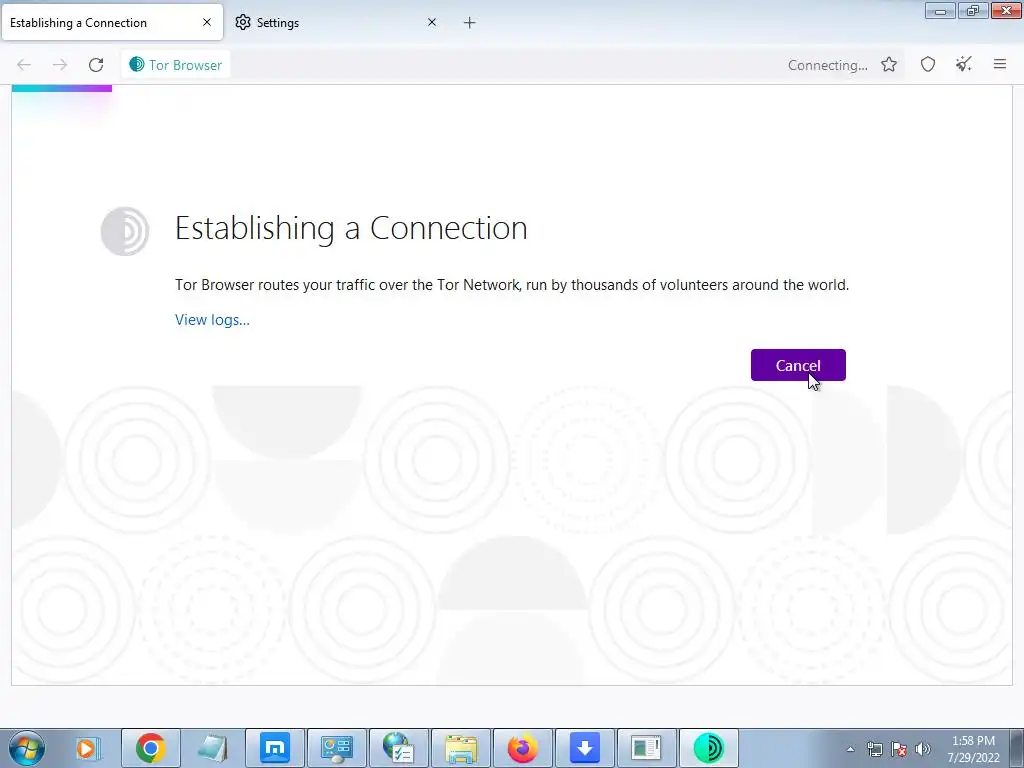Close the Establishing a Connection tab

(207, 22)
